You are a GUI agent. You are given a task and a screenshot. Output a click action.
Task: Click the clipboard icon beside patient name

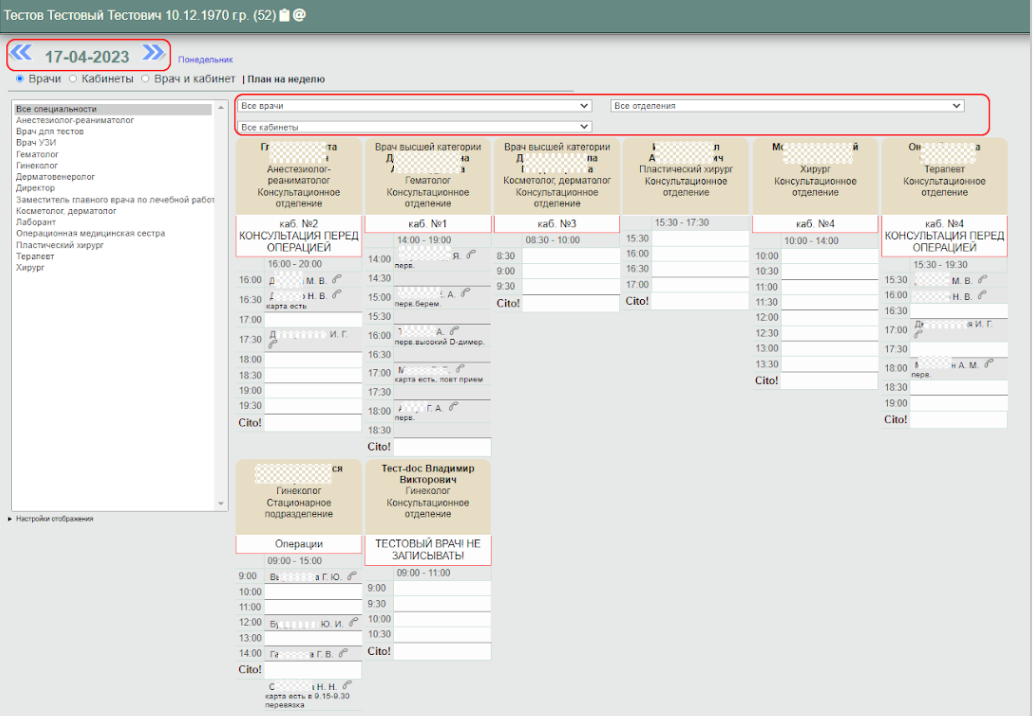(x=284, y=15)
